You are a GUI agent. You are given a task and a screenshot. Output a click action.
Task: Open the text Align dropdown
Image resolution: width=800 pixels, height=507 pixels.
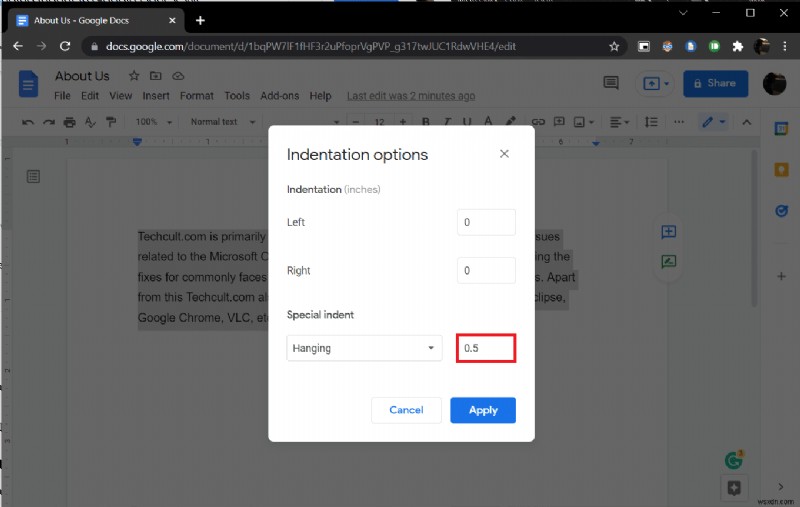click(619, 122)
